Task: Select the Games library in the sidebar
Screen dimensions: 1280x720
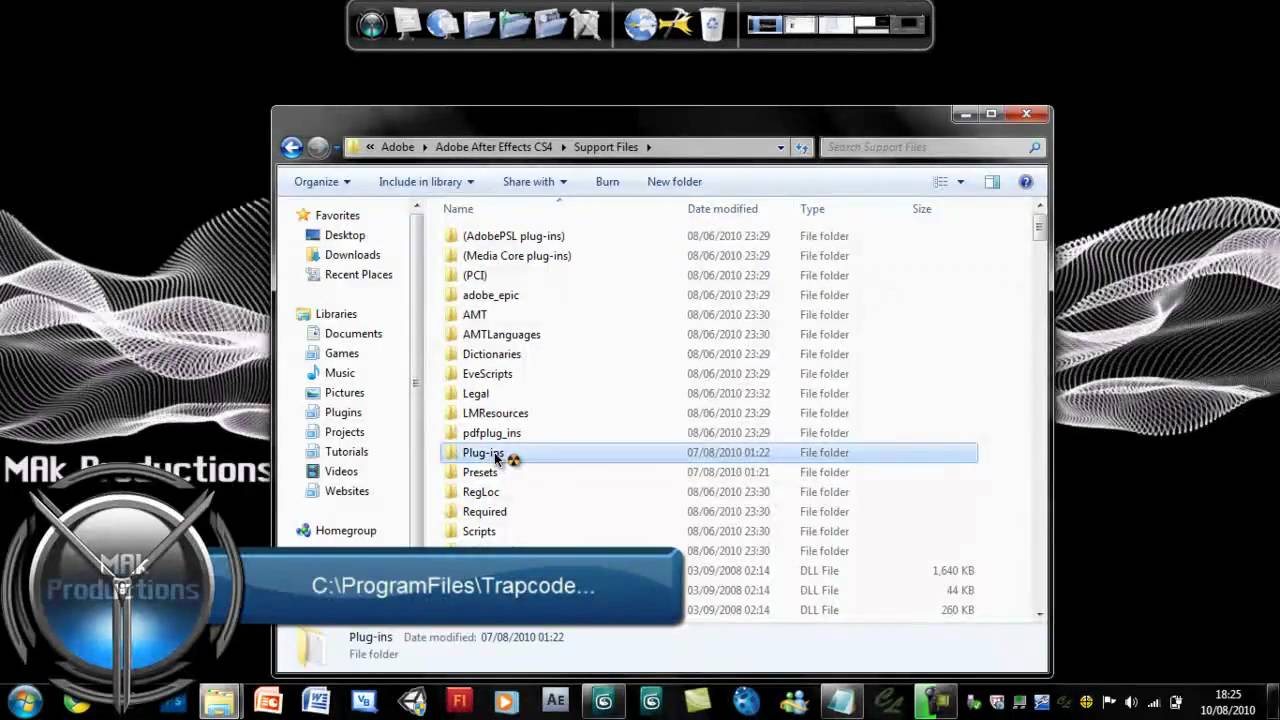Action: click(341, 353)
